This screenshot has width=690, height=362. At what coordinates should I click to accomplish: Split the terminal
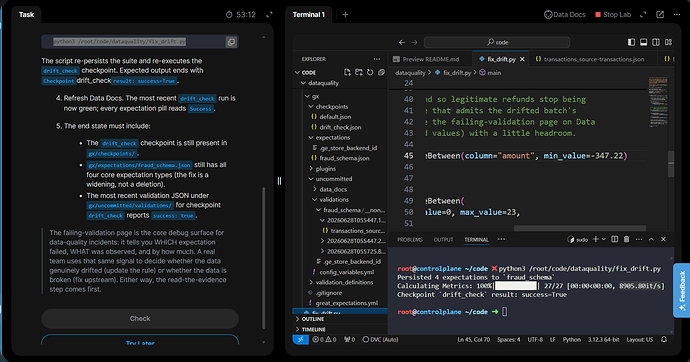[615, 239]
